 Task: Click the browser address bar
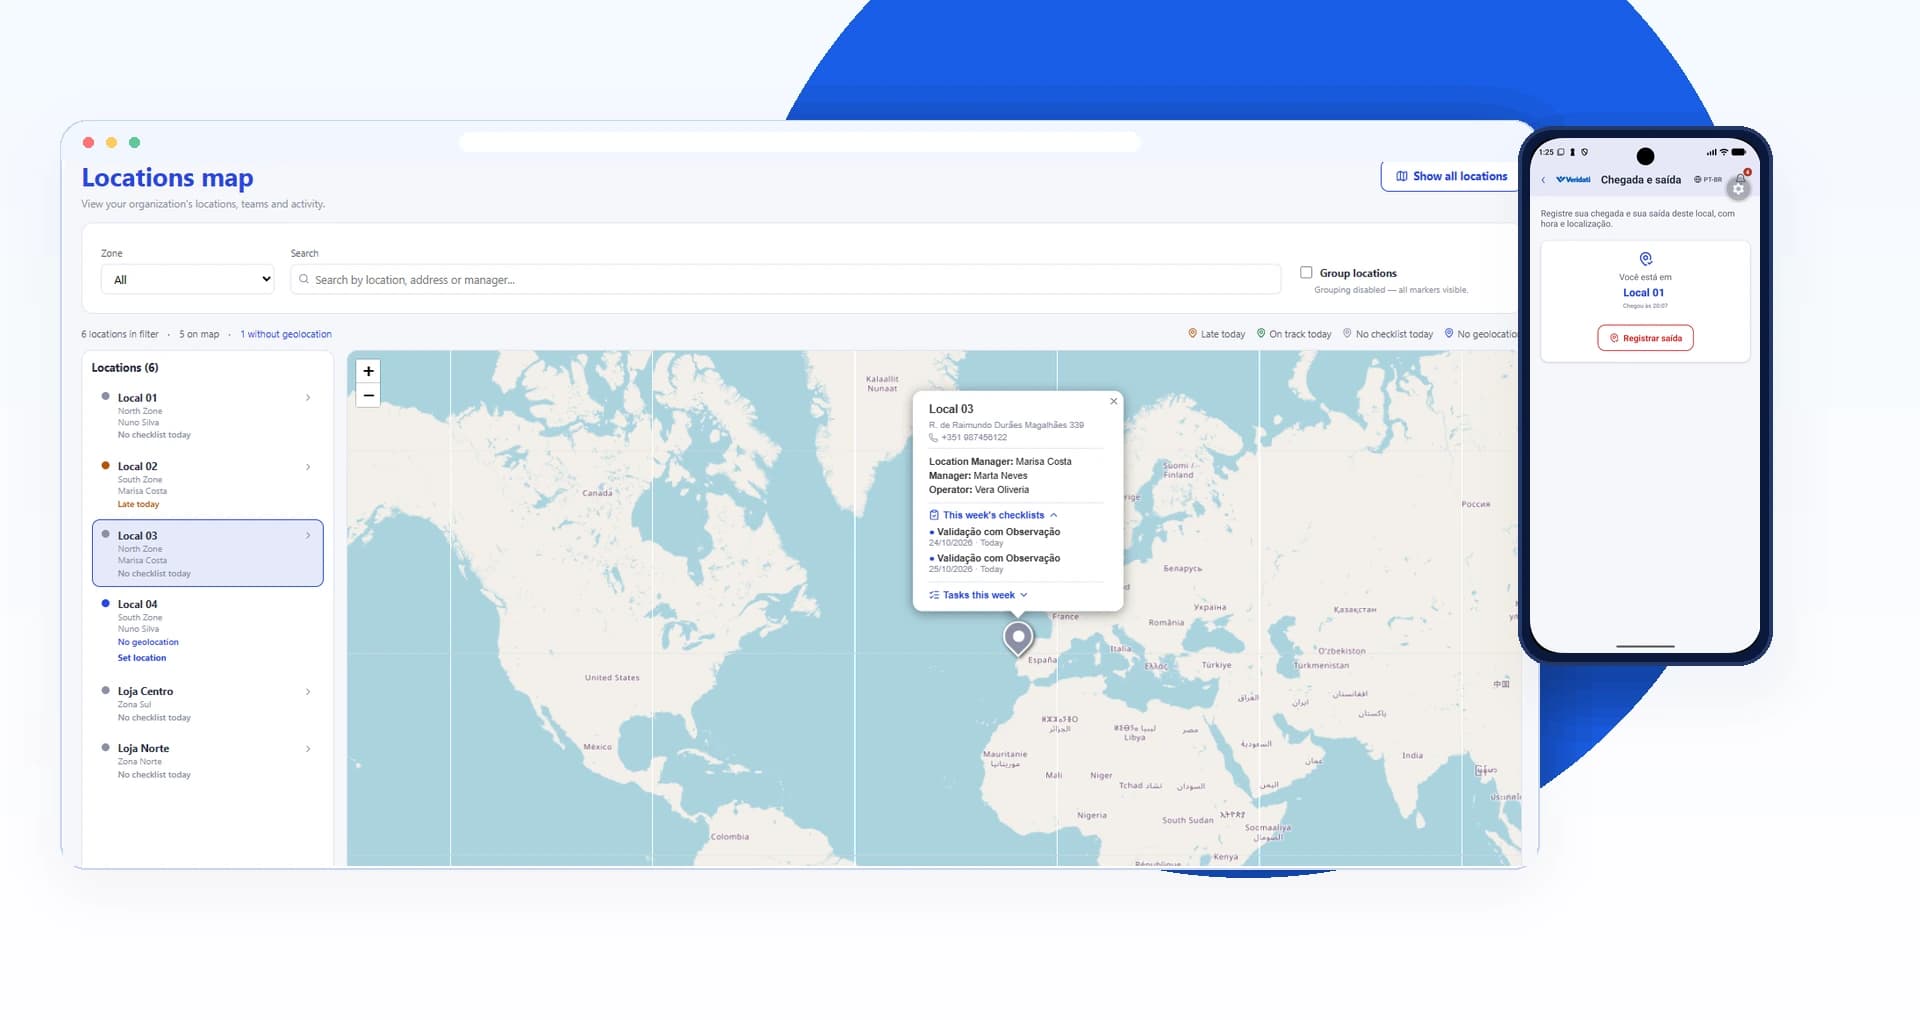click(x=799, y=142)
